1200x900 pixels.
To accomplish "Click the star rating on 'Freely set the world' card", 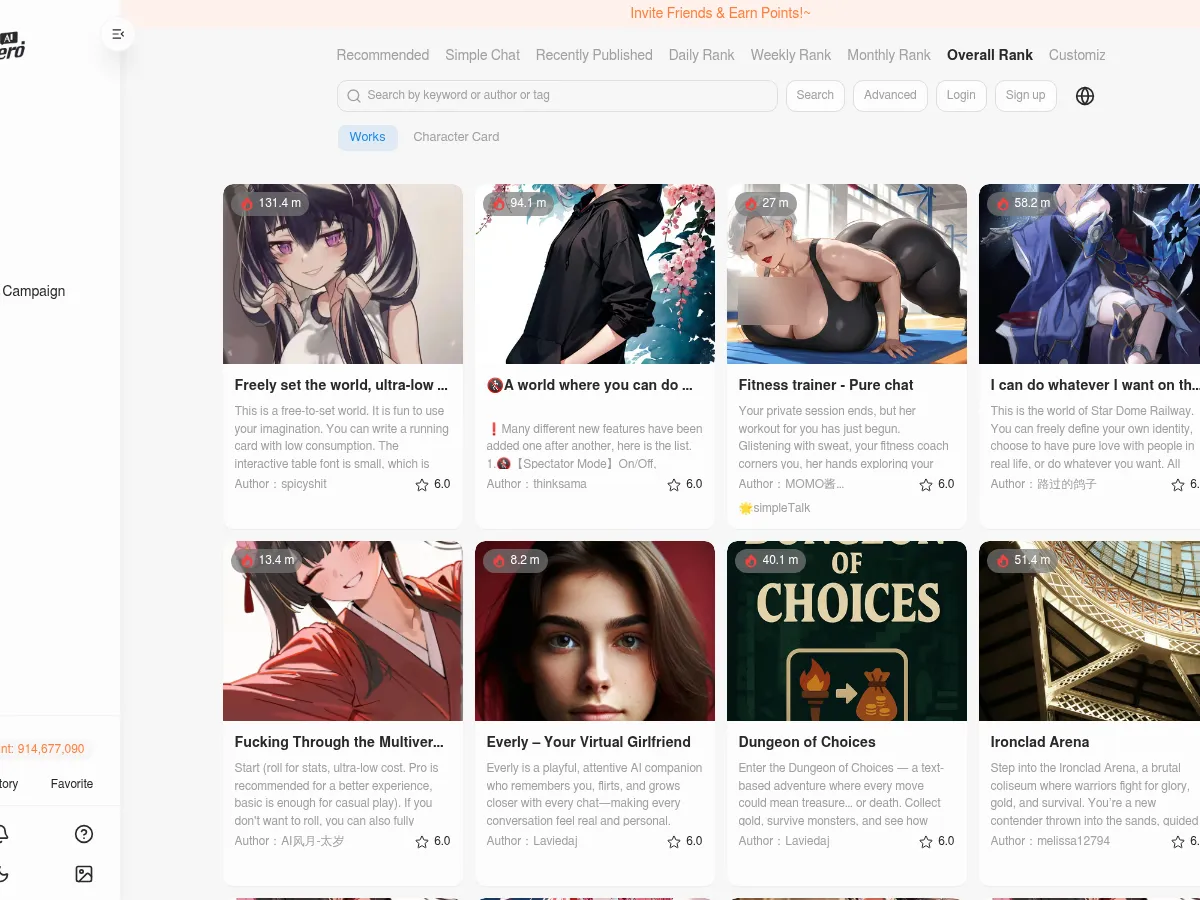I will 432,484.
